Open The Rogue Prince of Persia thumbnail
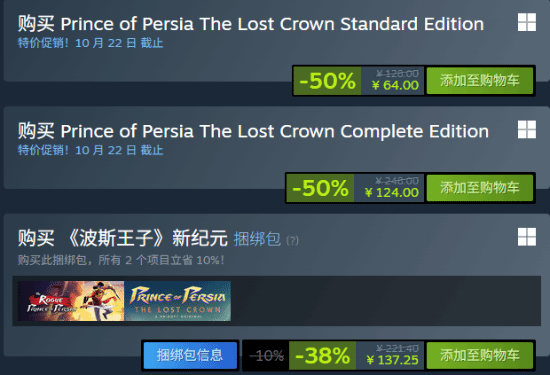550x375 pixels. [x=71, y=301]
